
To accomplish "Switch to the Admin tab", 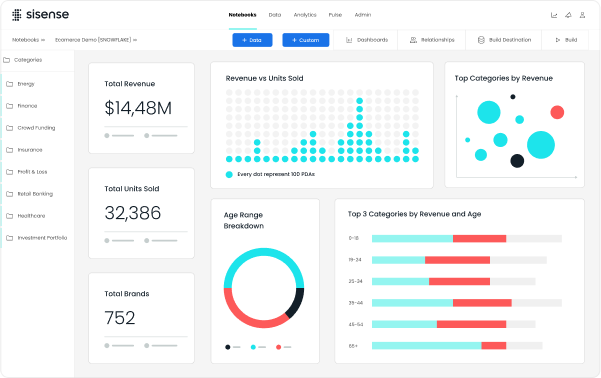I will 363,15.
